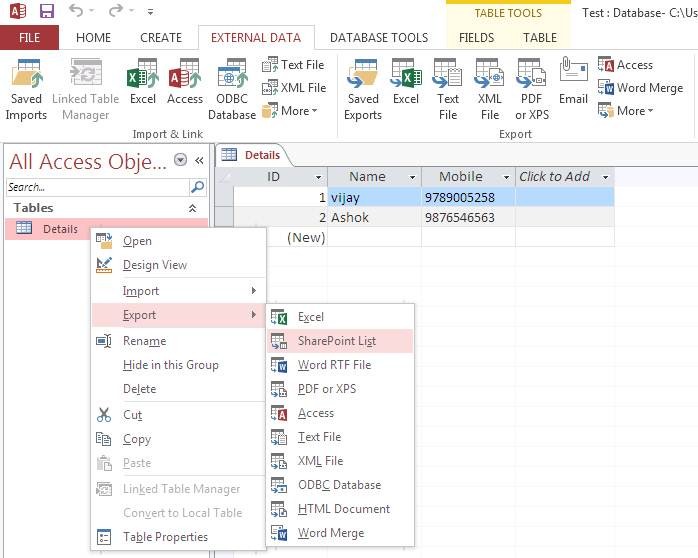Screen dimensions: 698x558
Task: Export to Text File from the Export group
Action: [447, 89]
